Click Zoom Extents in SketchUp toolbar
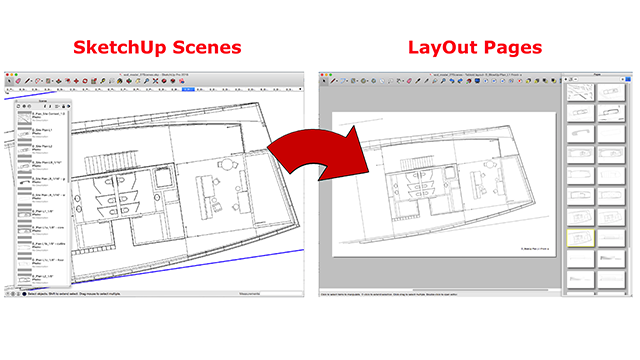Image resolution: width=640 pixels, height=360 pixels. pyautogui.click(x=156, y=81)
